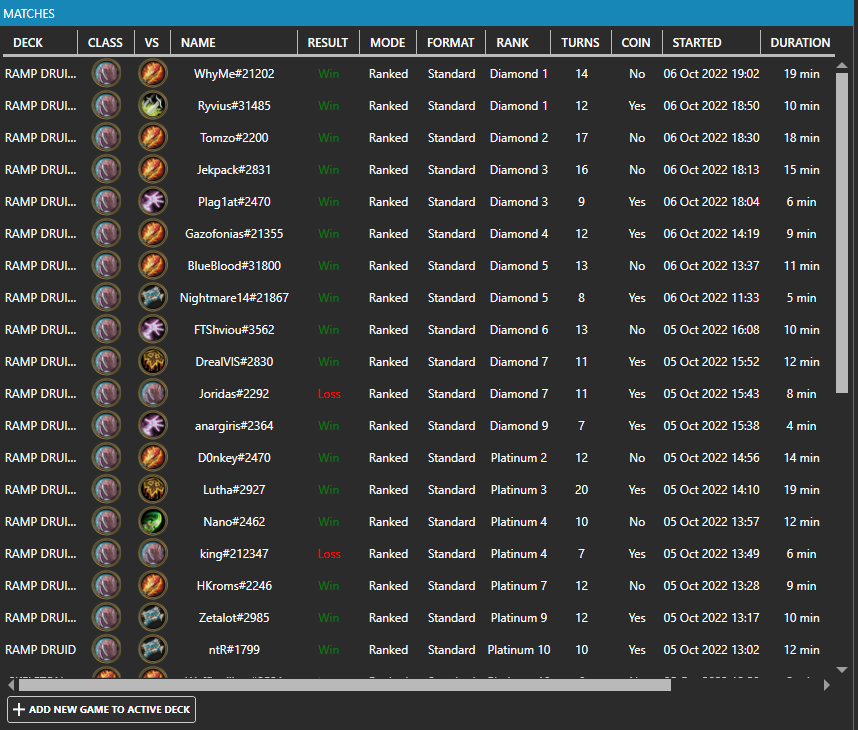Click Diamond 6 rank in FTShviou#3562 row
The height and width of the screenshot is (730, 858).
[x=519, y=330]
